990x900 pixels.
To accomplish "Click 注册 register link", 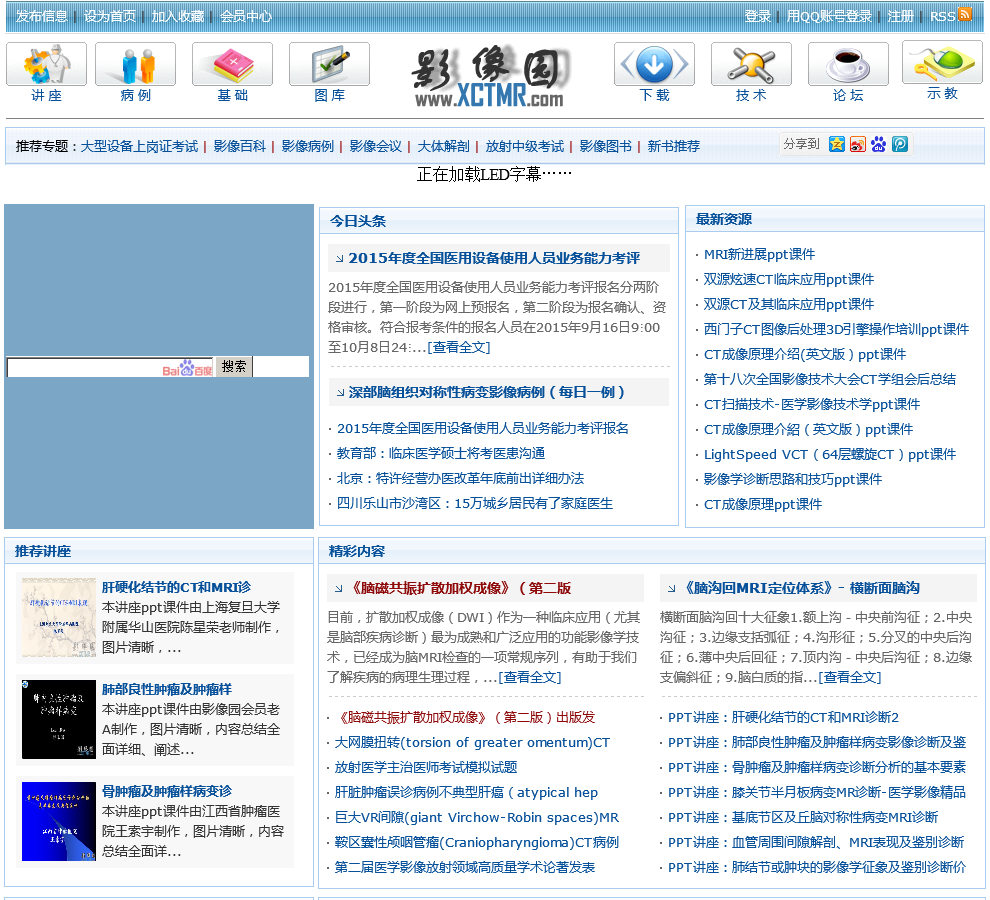I will [900, 16].
